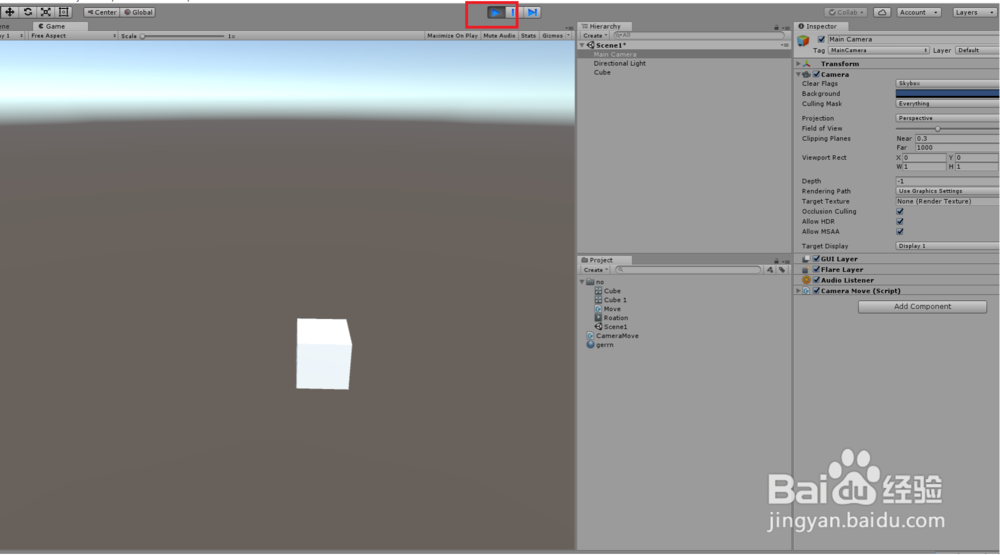Click the Add Component button

(922, 307)
